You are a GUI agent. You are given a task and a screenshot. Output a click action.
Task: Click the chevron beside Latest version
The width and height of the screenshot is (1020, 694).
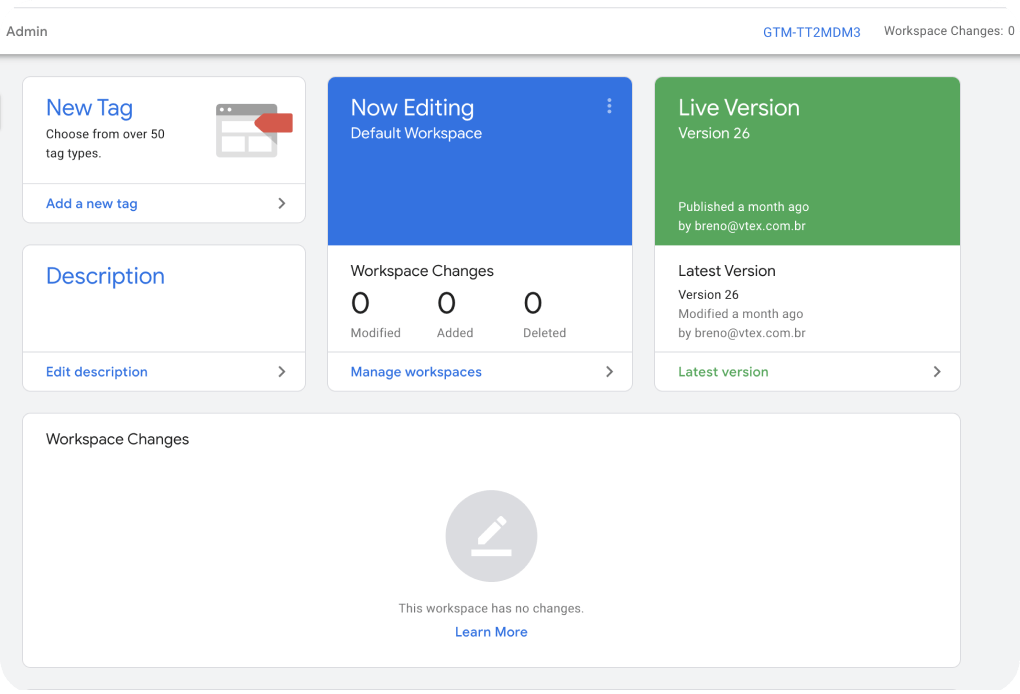pos(937,371)
